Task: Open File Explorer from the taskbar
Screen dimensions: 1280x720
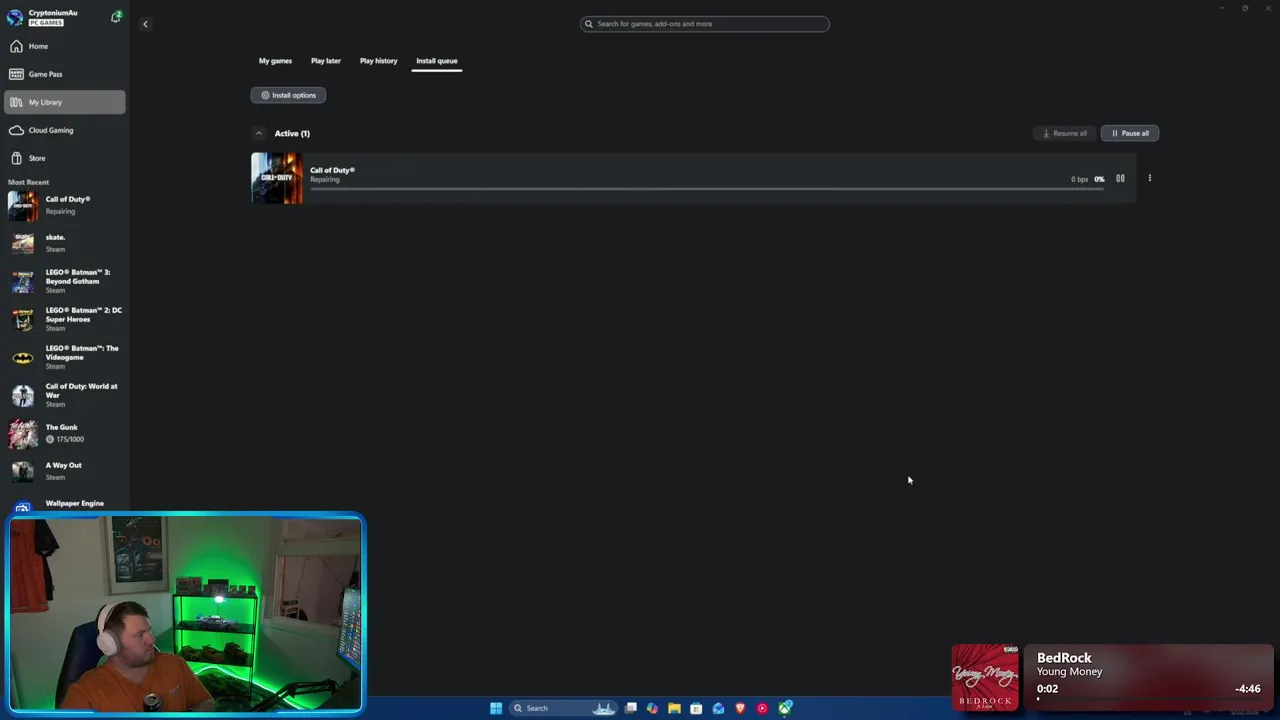Action: coord(674,708)
